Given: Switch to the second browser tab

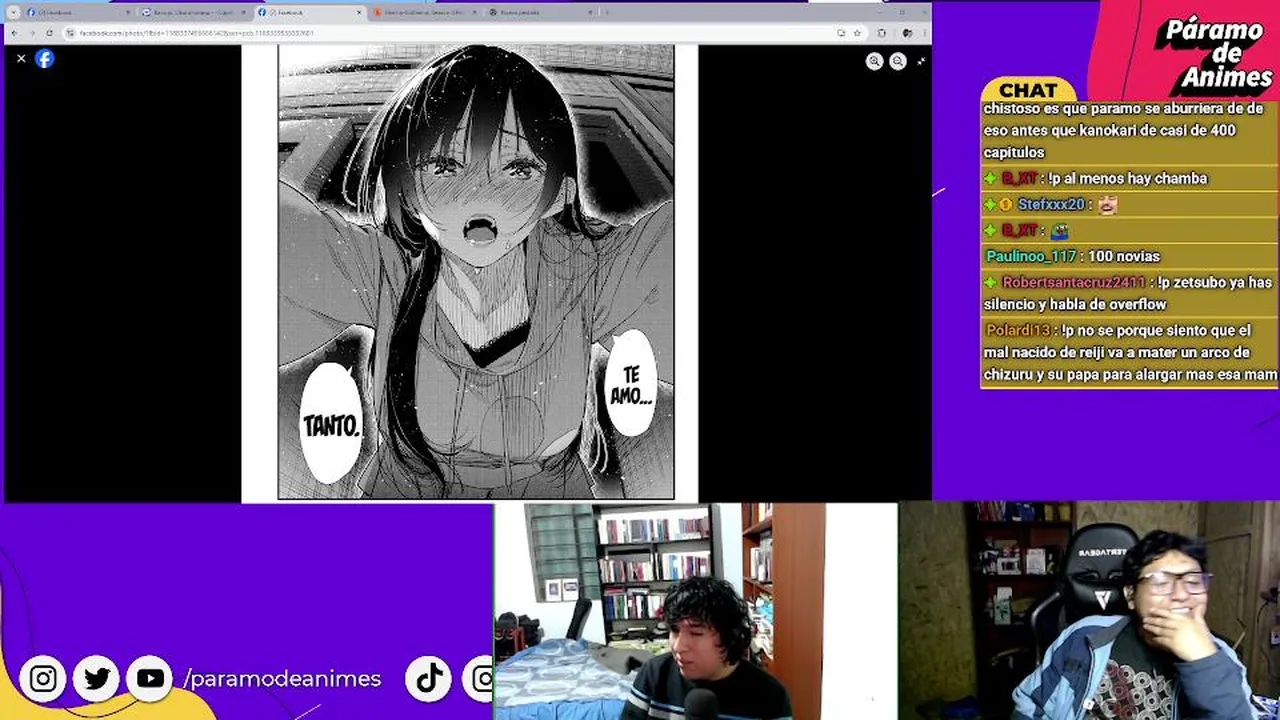Looking at the screenshot, I should (x=194, y=12).
